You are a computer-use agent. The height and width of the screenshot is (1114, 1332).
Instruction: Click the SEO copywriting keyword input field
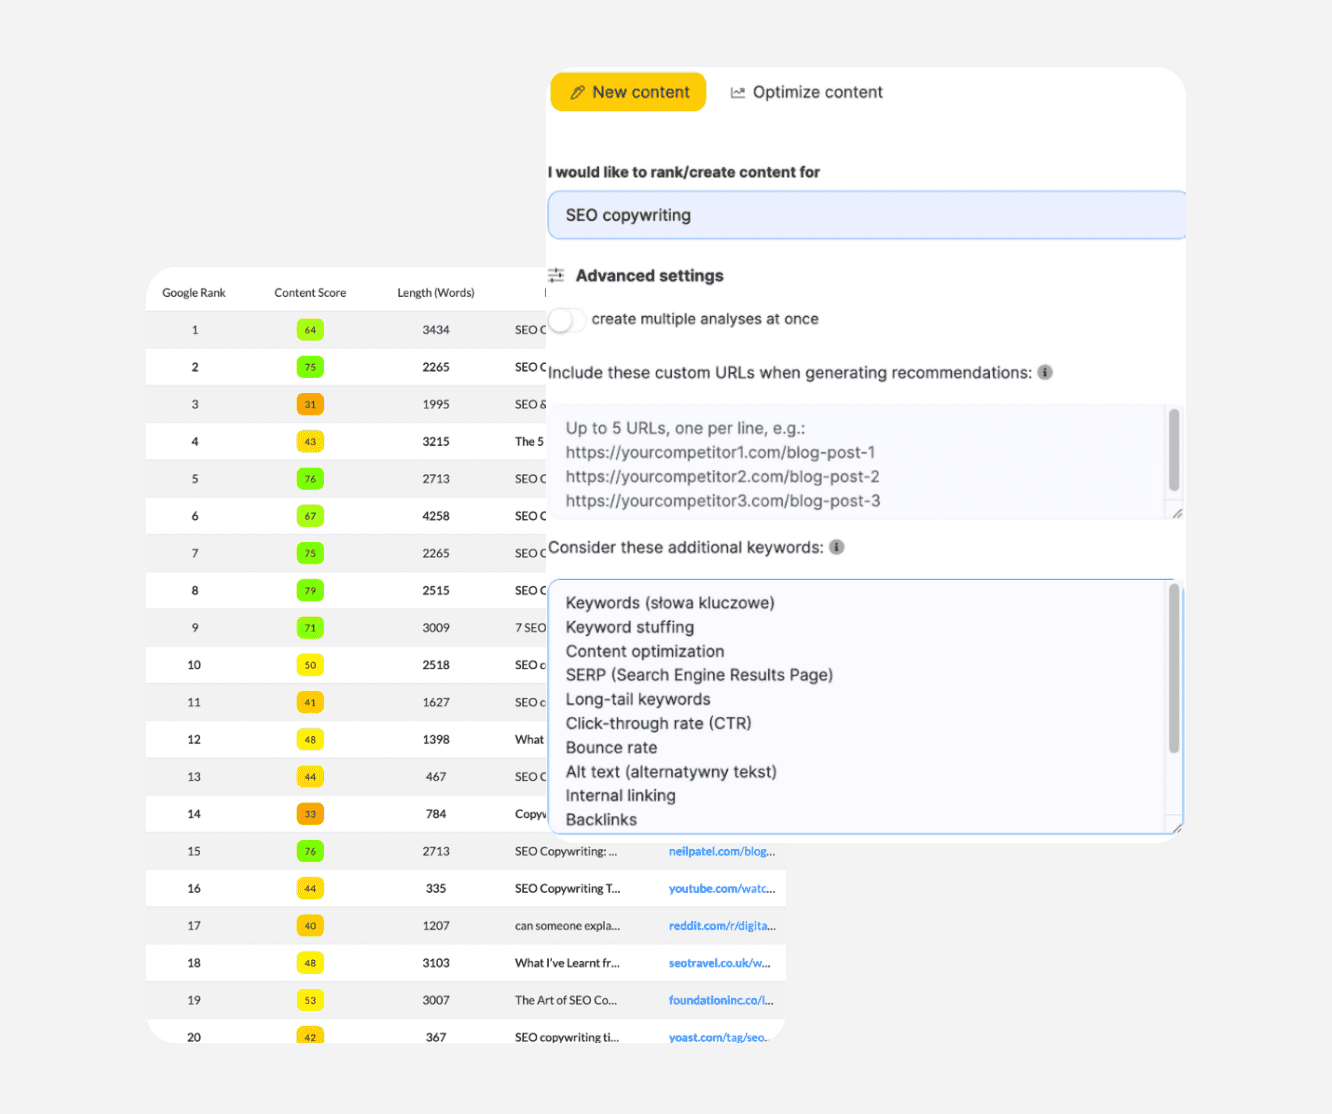coord(865,215)
